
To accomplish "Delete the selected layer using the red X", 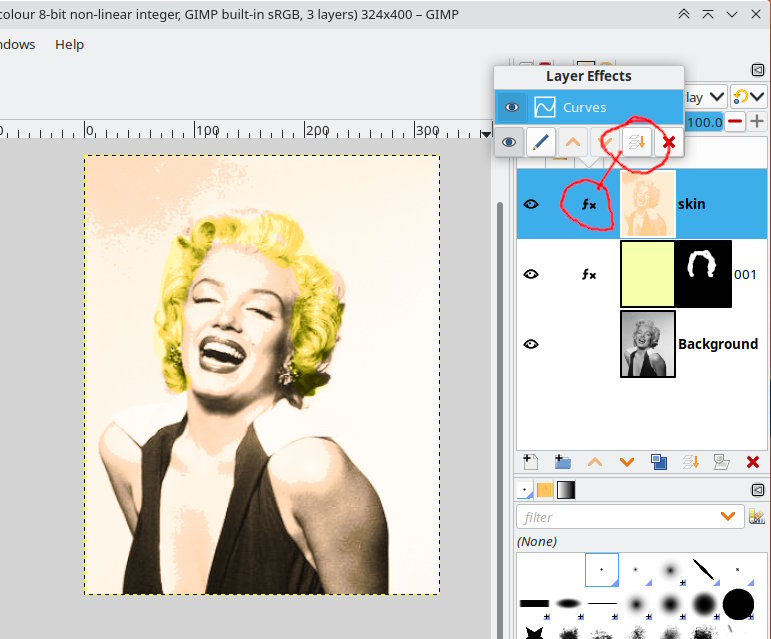I will click(753, 462).
